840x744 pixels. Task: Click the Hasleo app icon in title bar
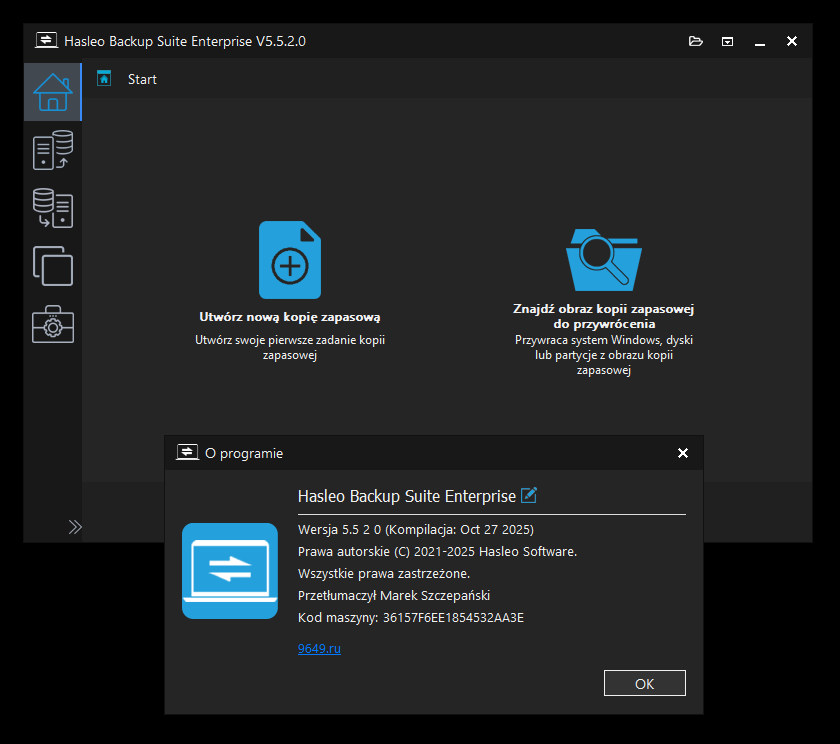tap(47, 41)
